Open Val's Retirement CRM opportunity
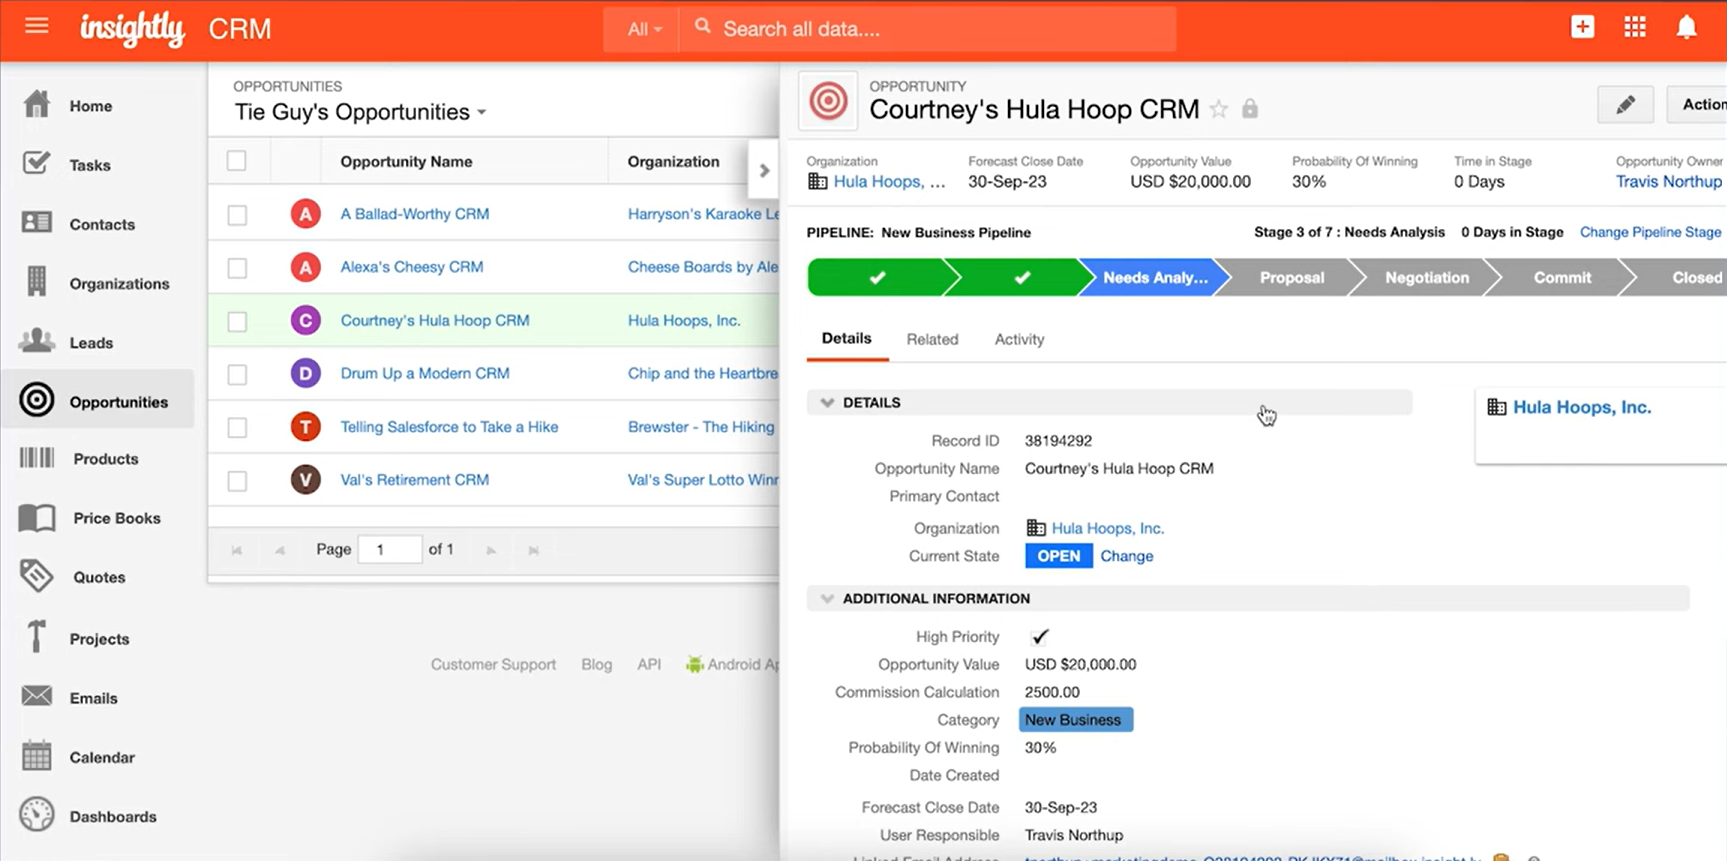The width and height of the screenshot is (1727, 861). coord(415,480)
